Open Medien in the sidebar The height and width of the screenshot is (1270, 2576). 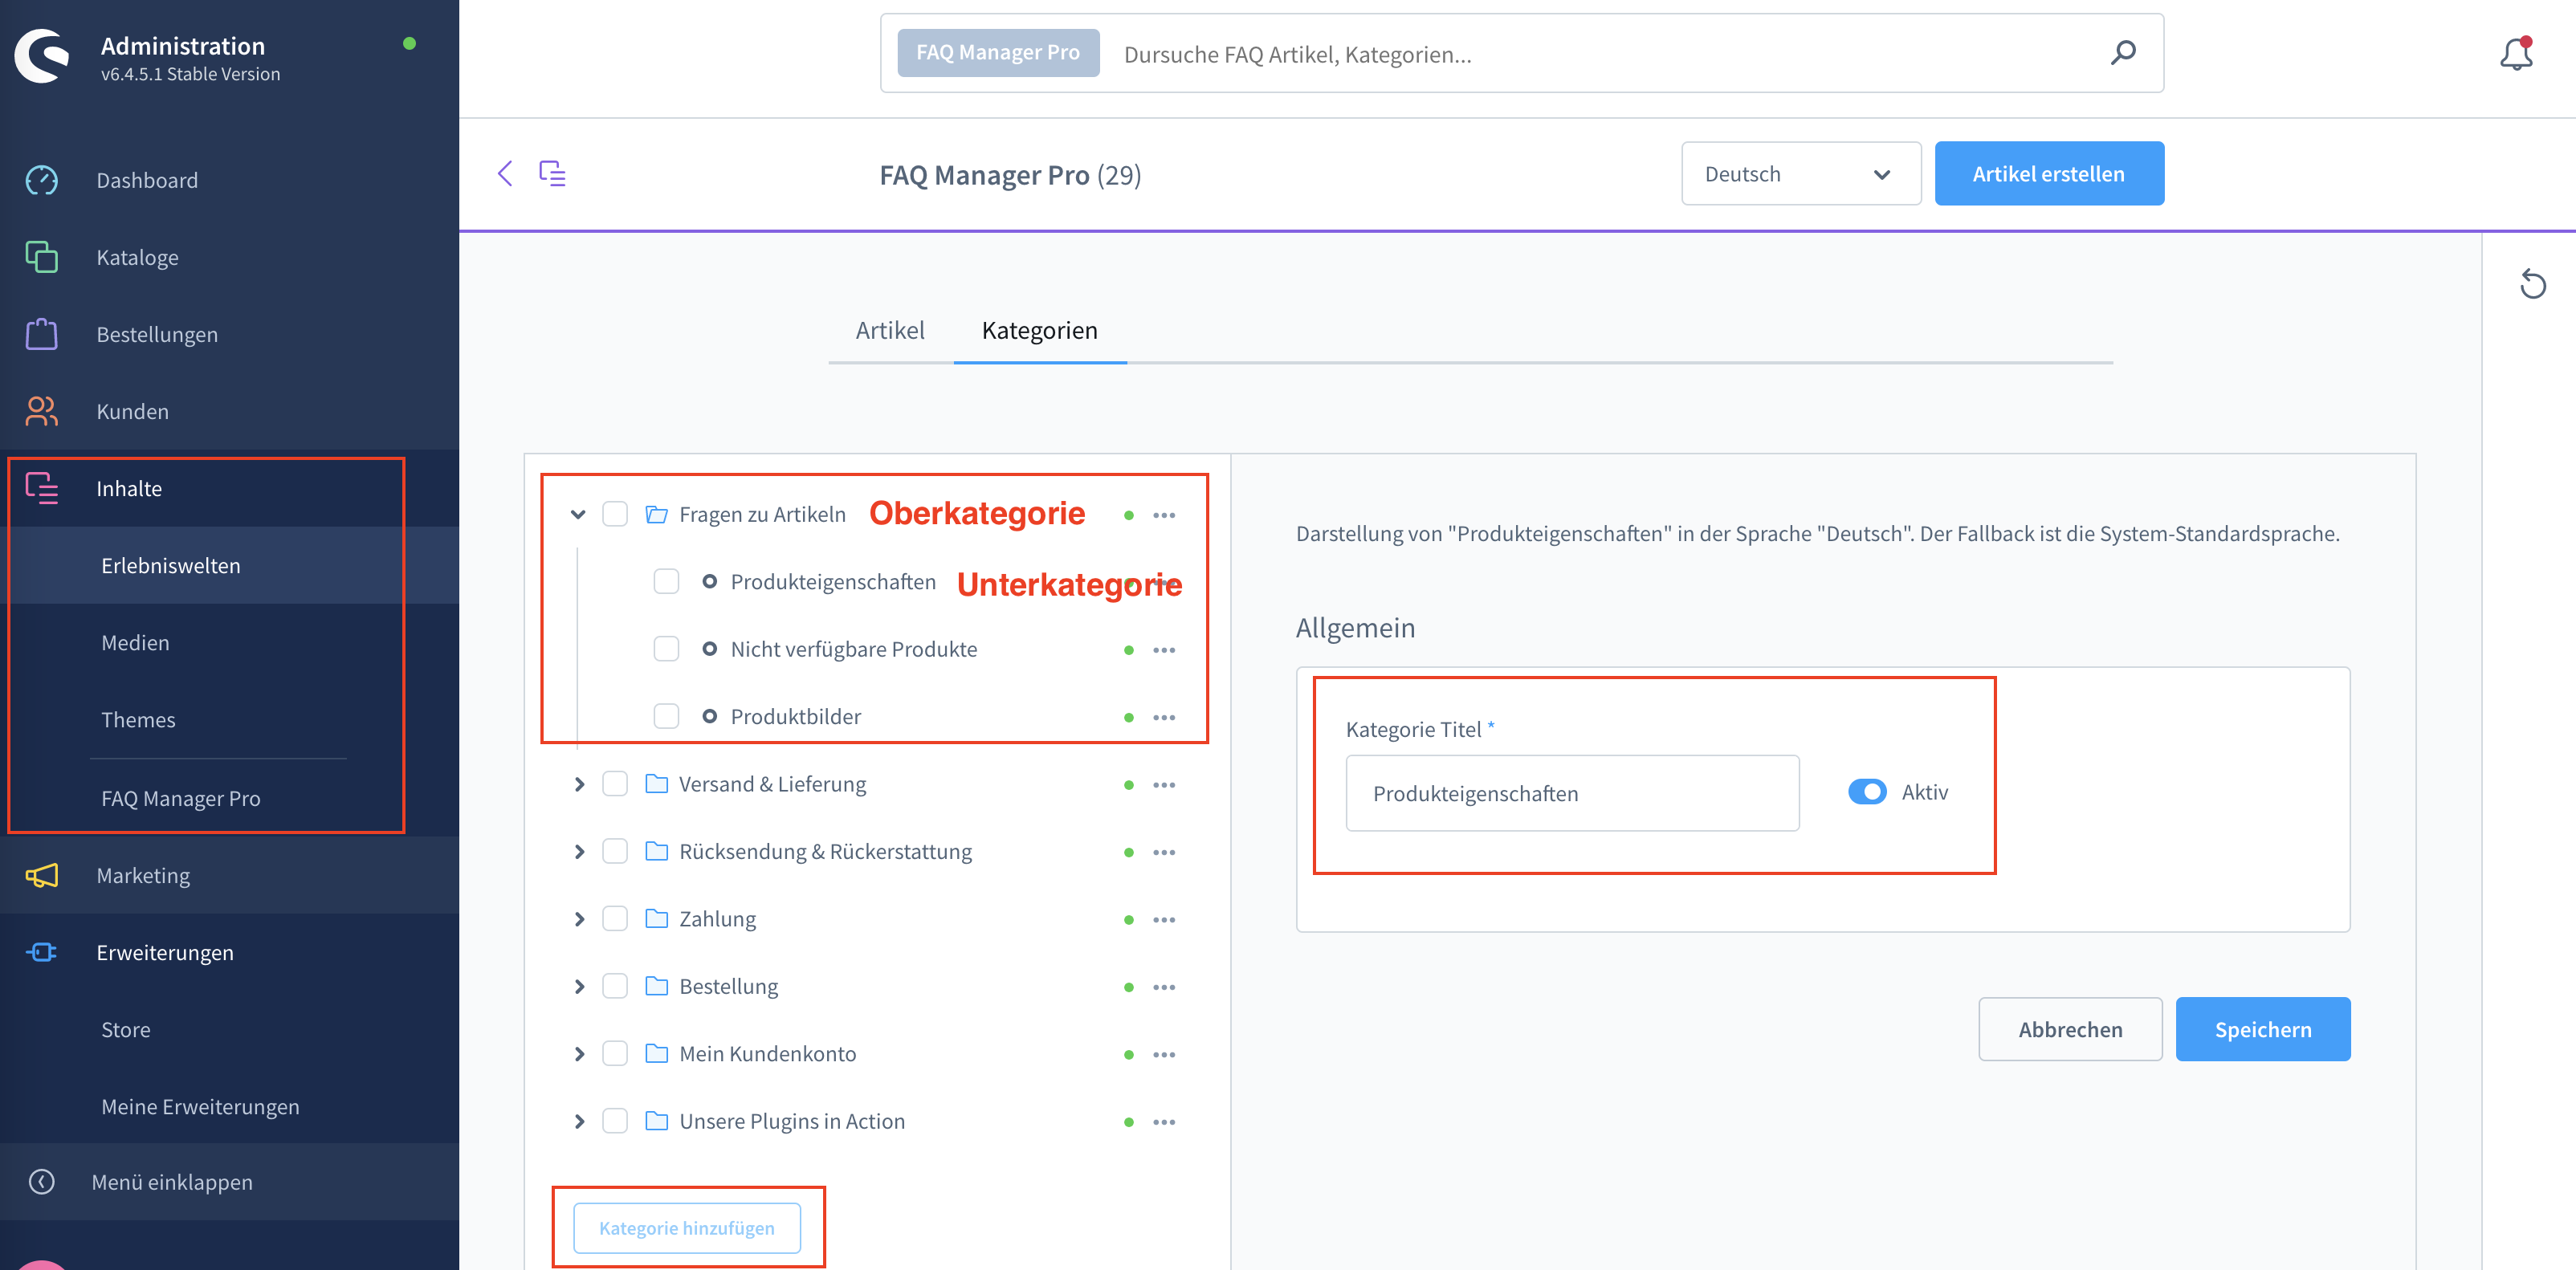coord(135,642)
